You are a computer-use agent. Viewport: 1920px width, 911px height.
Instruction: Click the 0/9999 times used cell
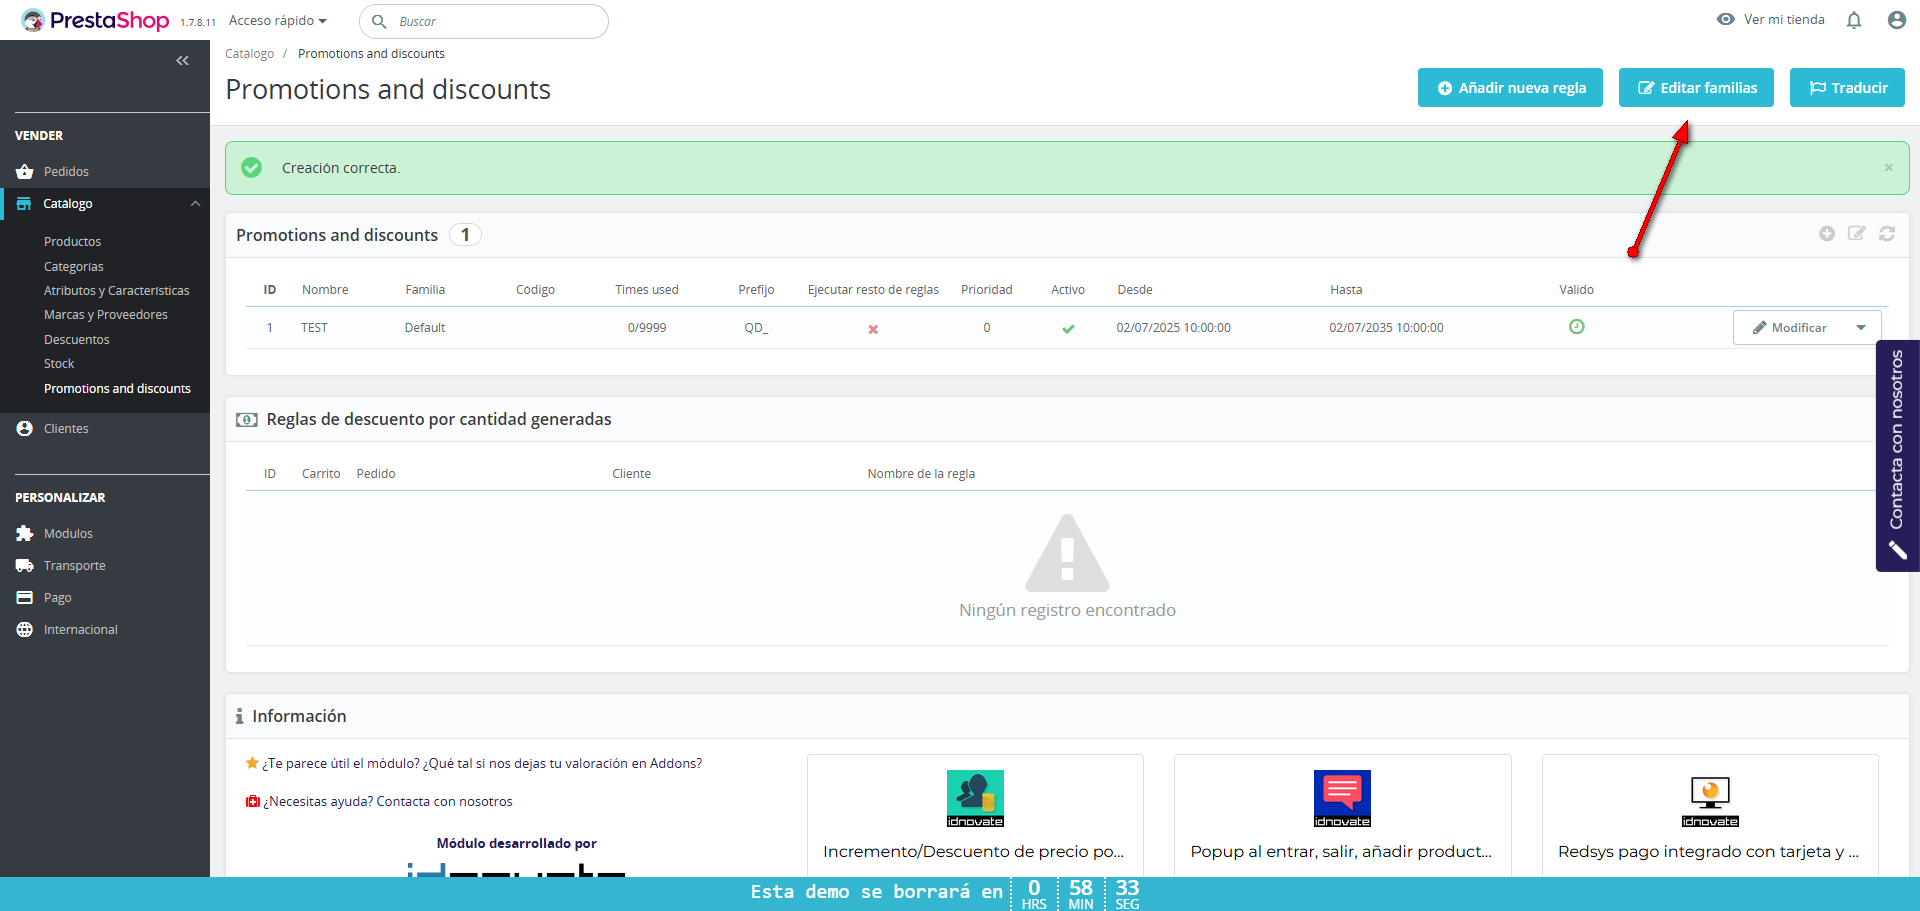[x=647, y=328]
